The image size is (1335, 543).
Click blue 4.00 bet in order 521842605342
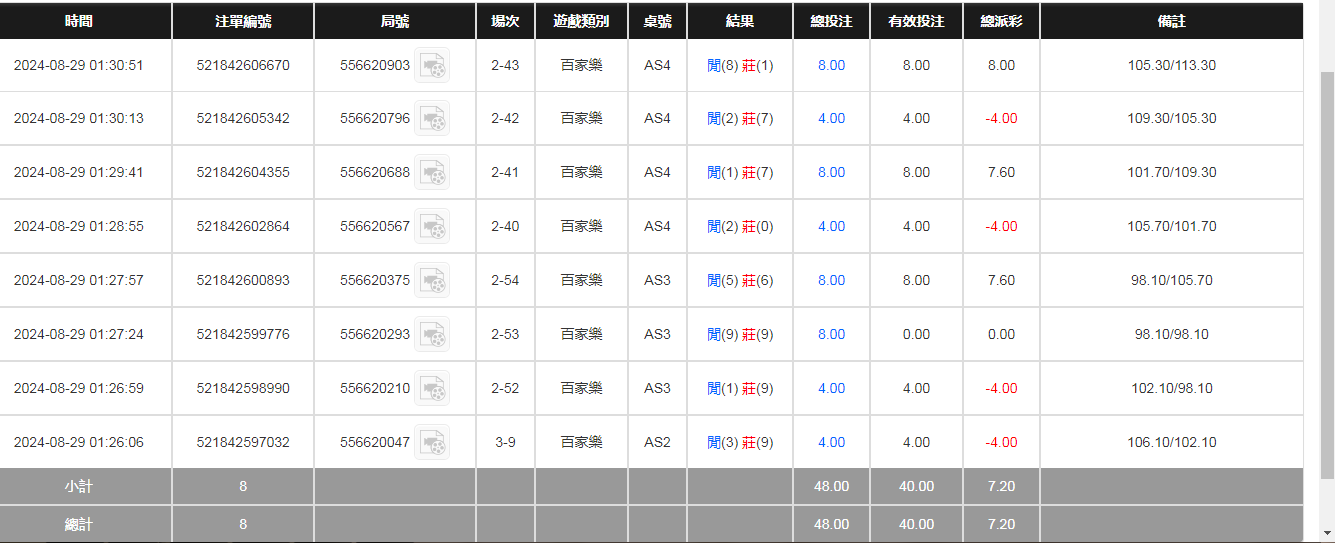831,118
